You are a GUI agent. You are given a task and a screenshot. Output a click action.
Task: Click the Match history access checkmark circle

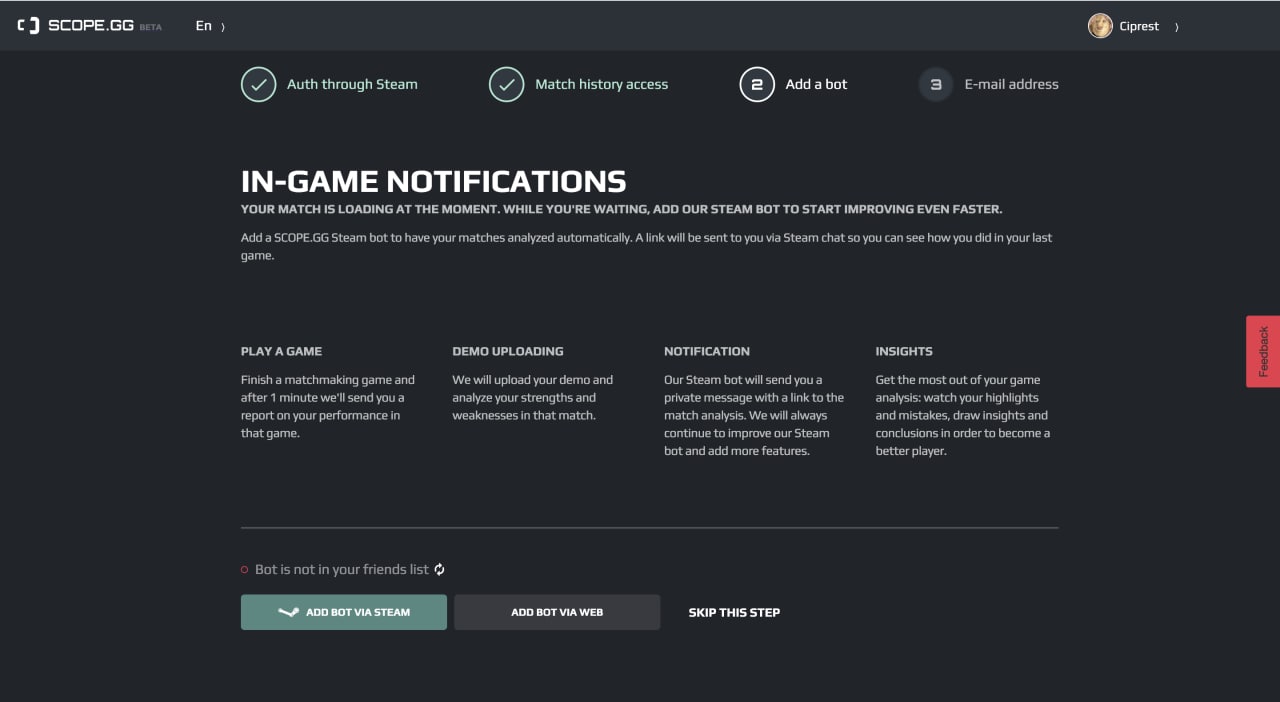pos(506,85)
